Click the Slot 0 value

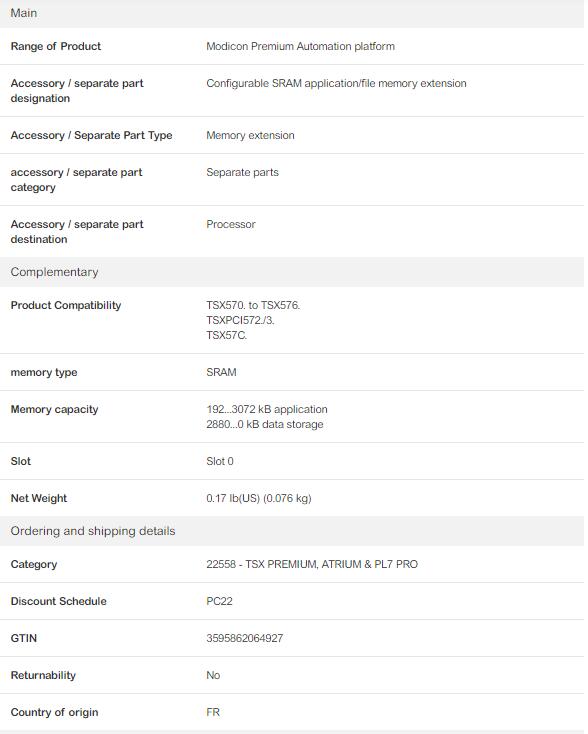click(220, 461)
